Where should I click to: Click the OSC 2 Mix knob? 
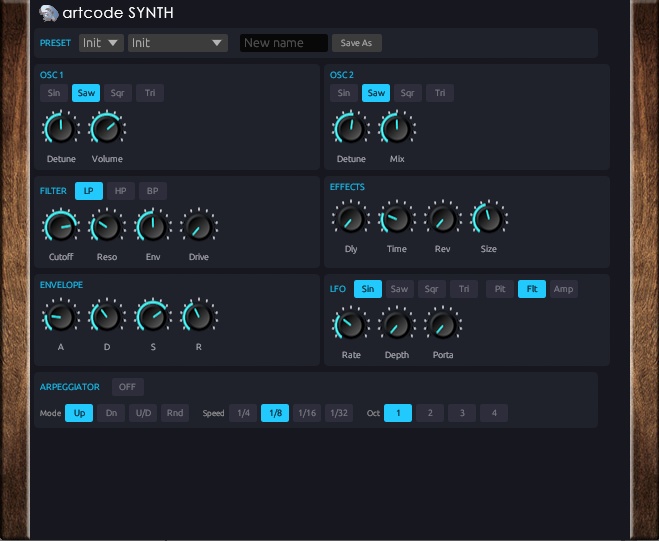(397, 128)
